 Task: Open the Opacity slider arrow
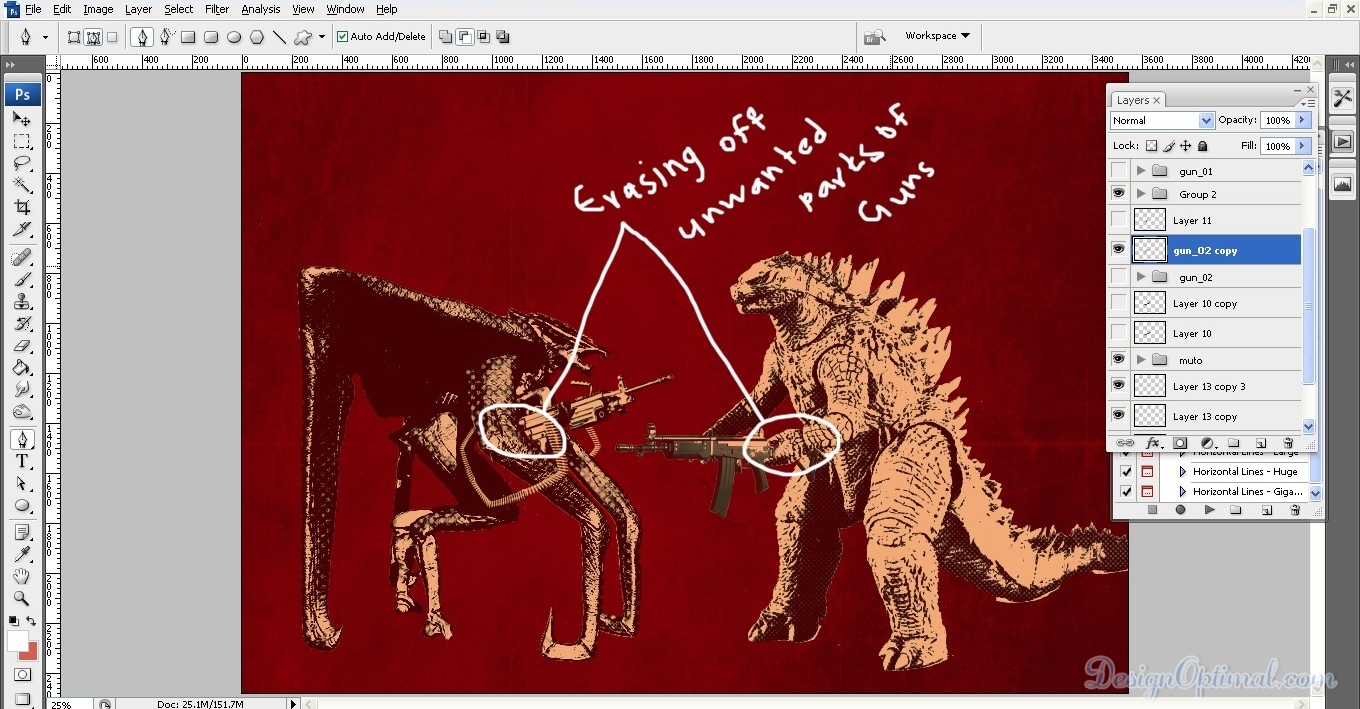[x=1302, y=120]
